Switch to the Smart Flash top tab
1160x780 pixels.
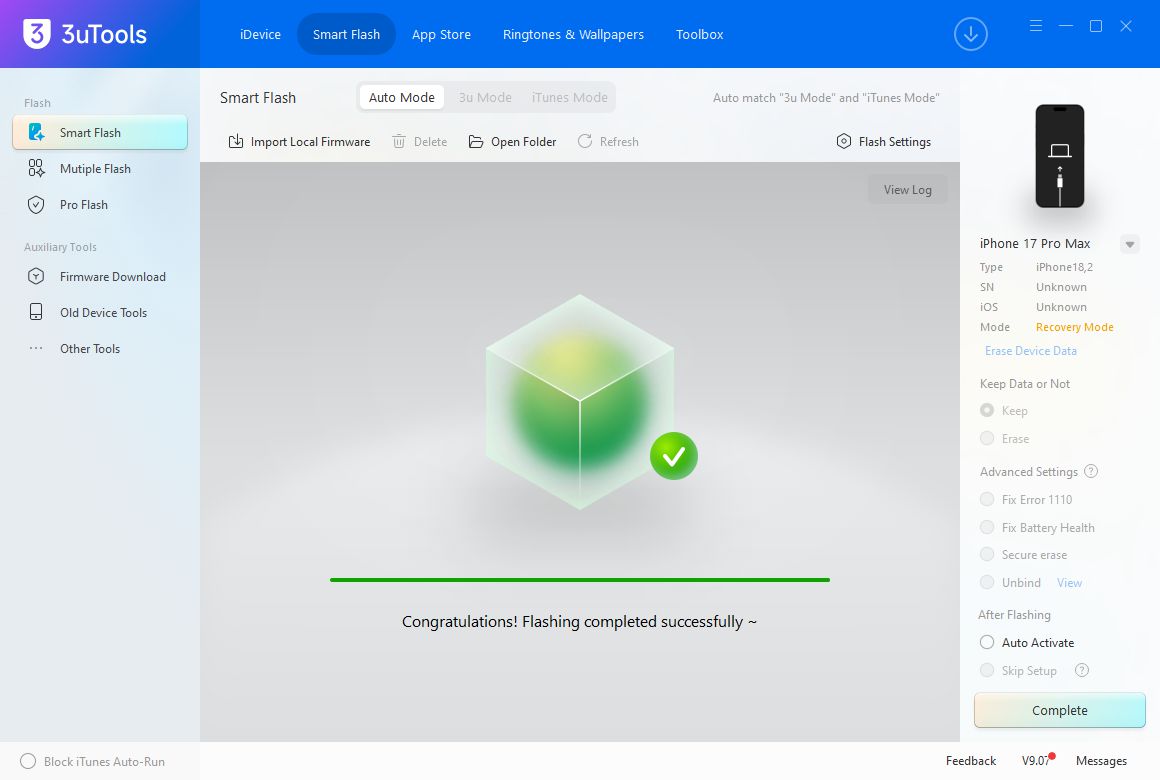click(346, 34)
